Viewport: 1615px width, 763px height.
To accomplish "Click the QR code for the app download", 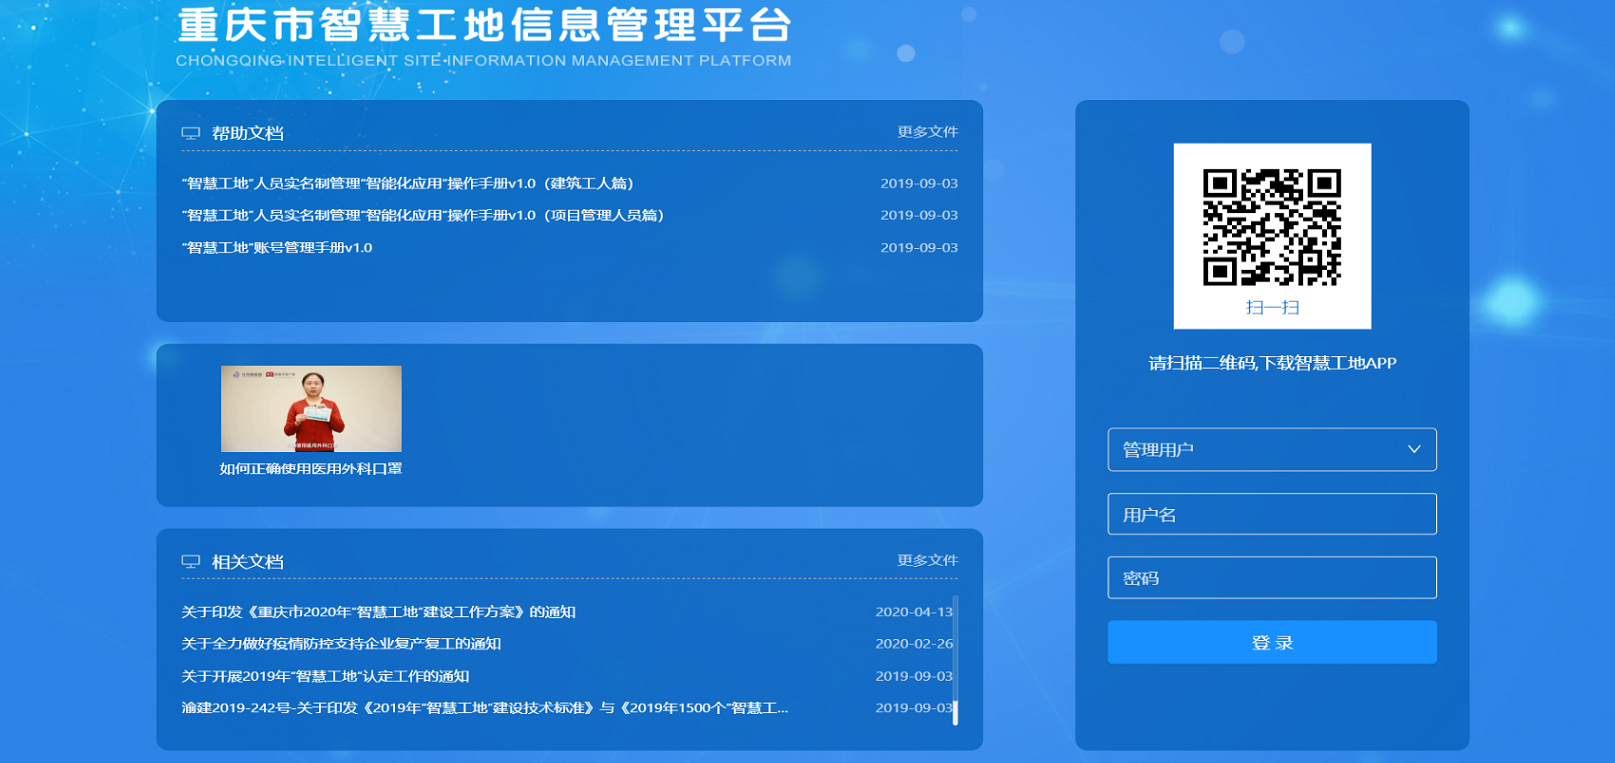I will [1271, 227].
